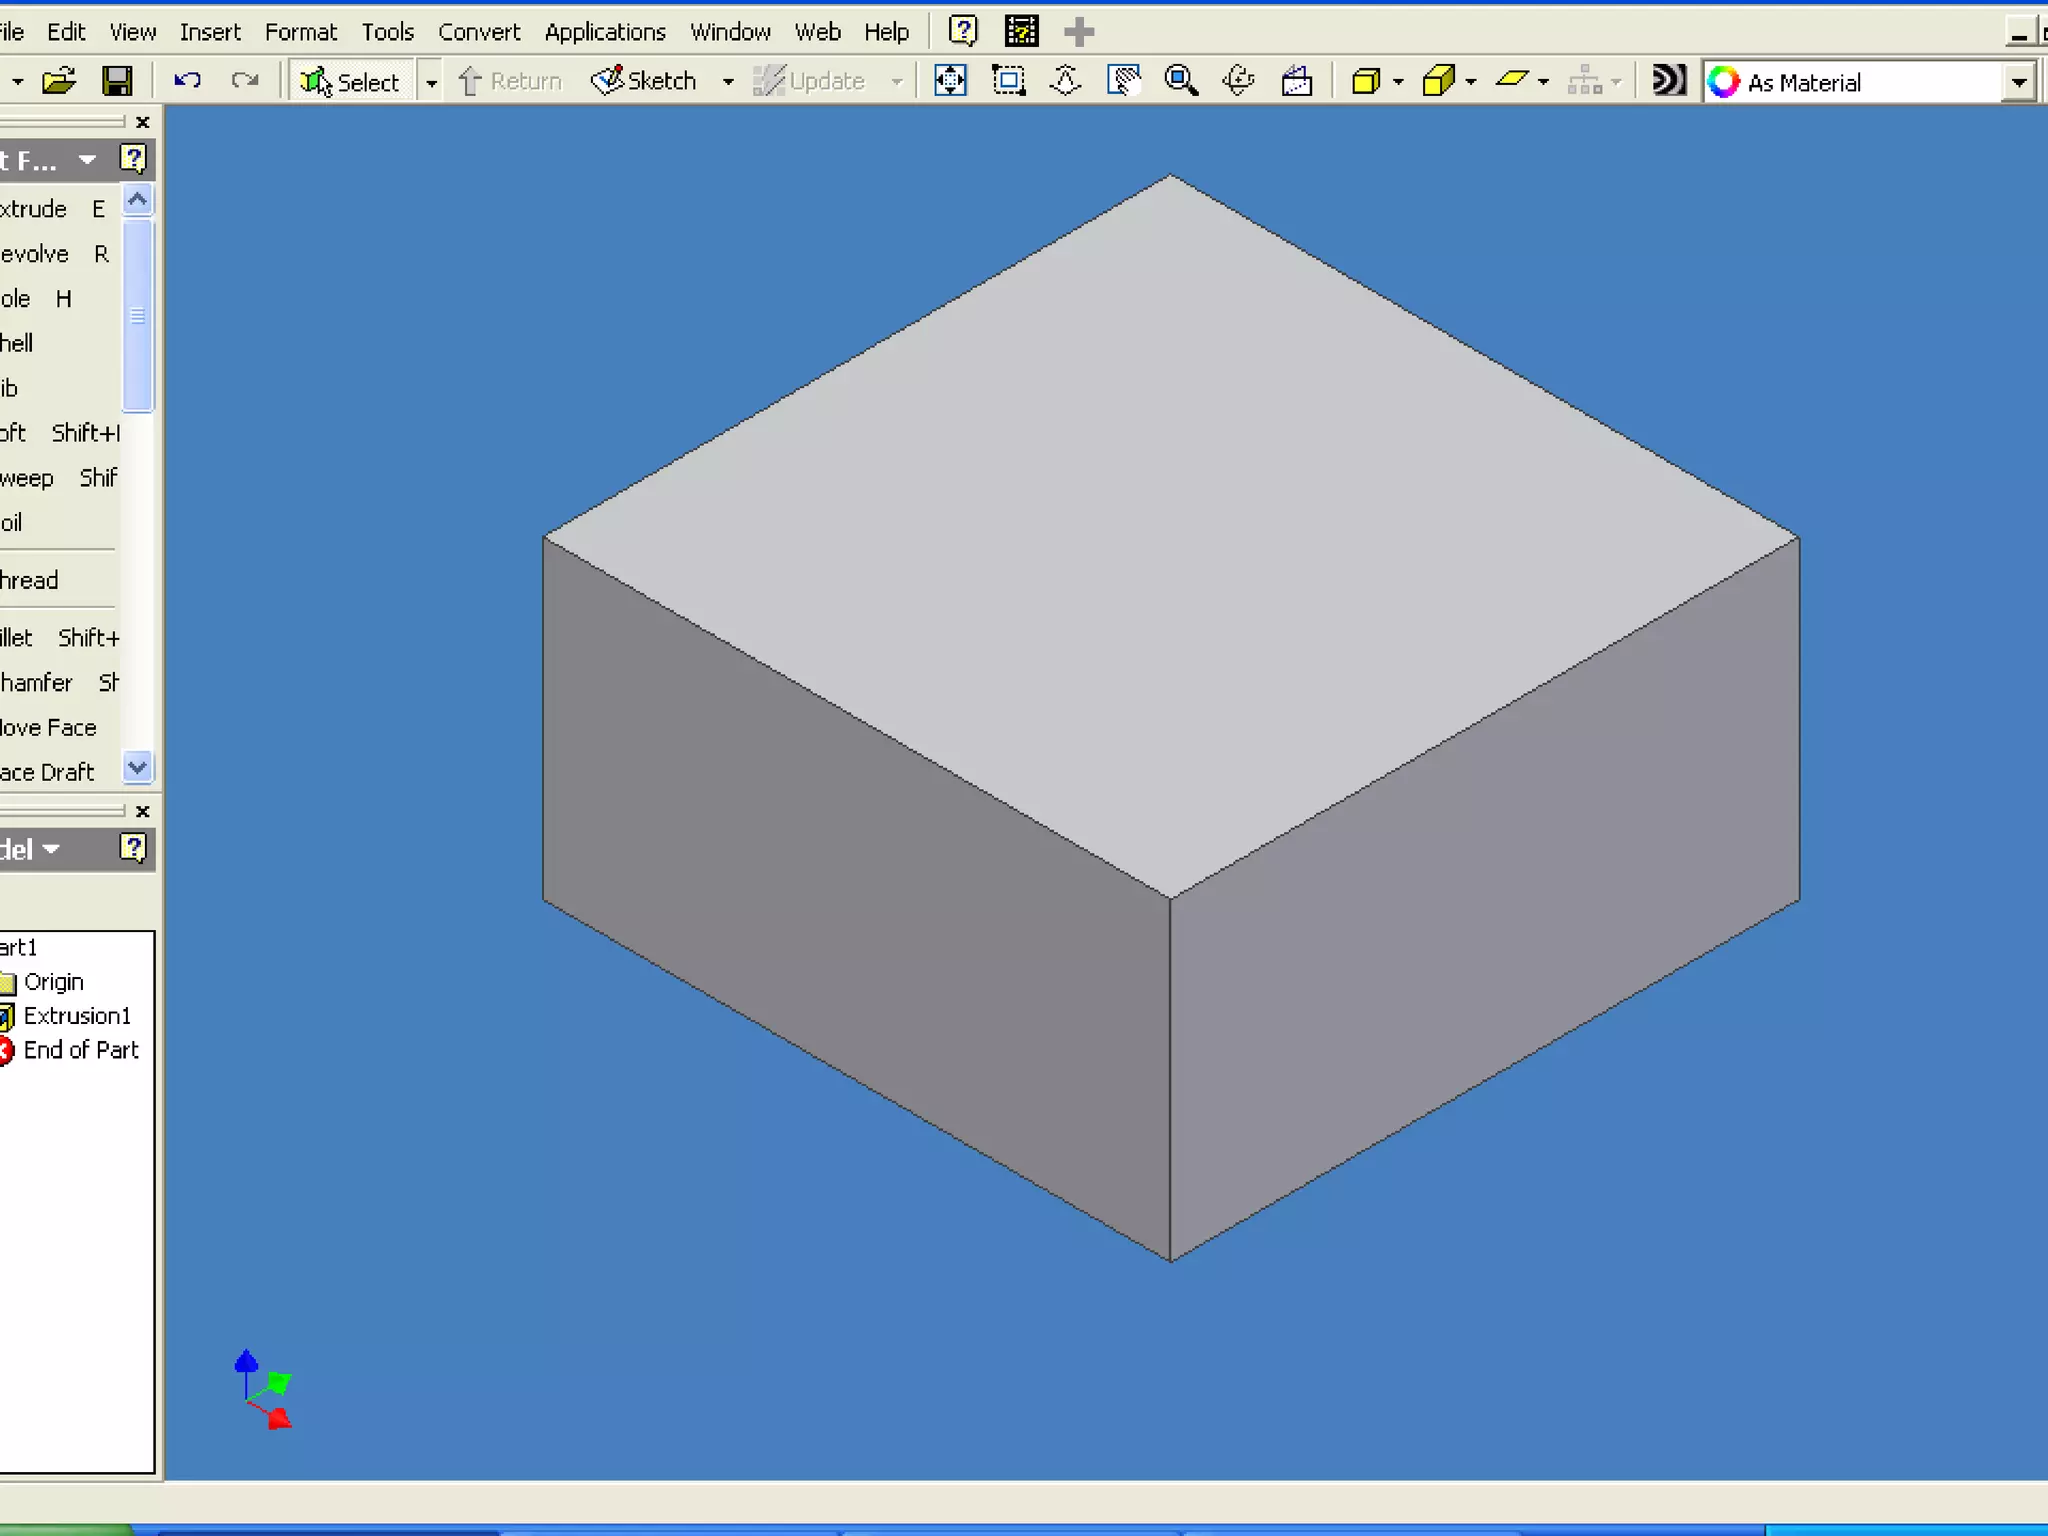Open a file with folder icon
Viewport: 2048px width, 1536px height.
[59, 81]
